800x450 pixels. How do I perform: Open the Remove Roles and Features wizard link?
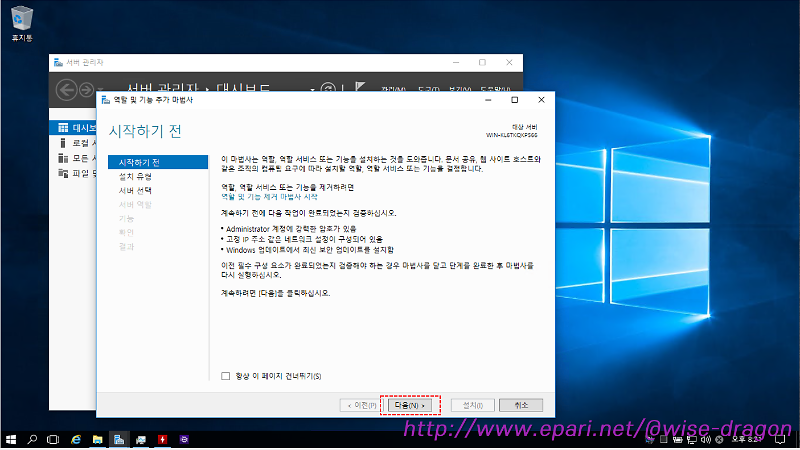pyautogui.click(x=269, y=196)
